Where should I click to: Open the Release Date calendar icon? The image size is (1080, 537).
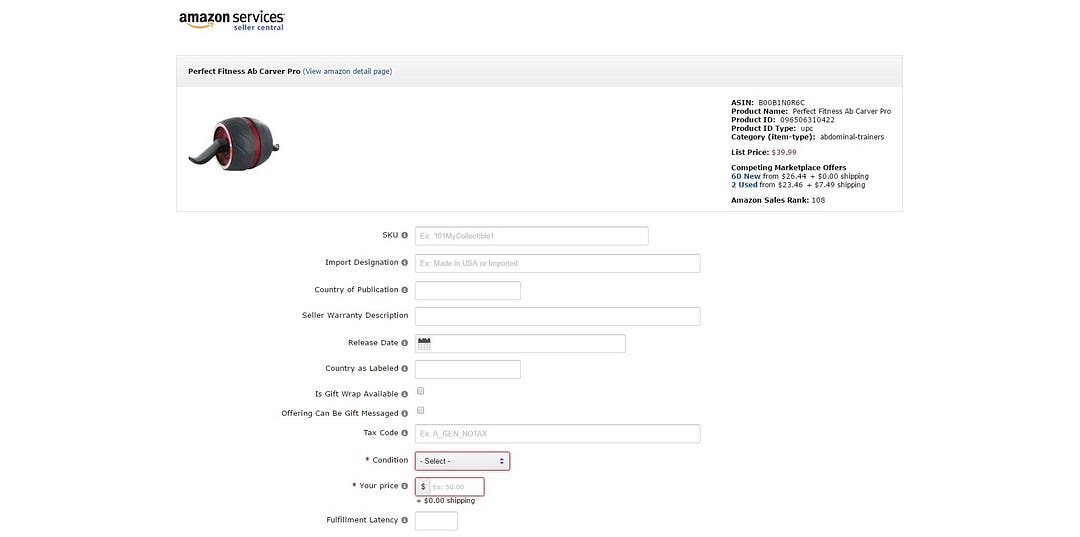point(424,344)
